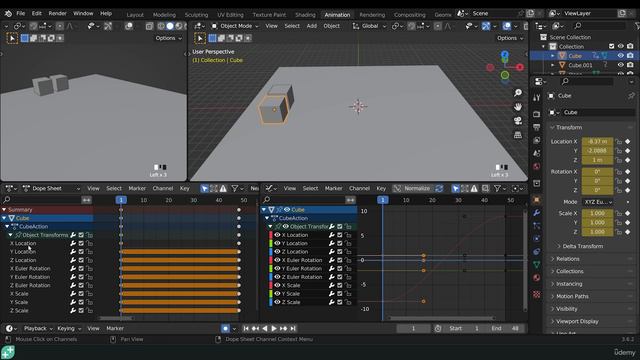Viewport: 640px width, 360px height.
Task: Toggle Z Euler Rotation eye in Graph Editor
Action: [x=278, y=277]
